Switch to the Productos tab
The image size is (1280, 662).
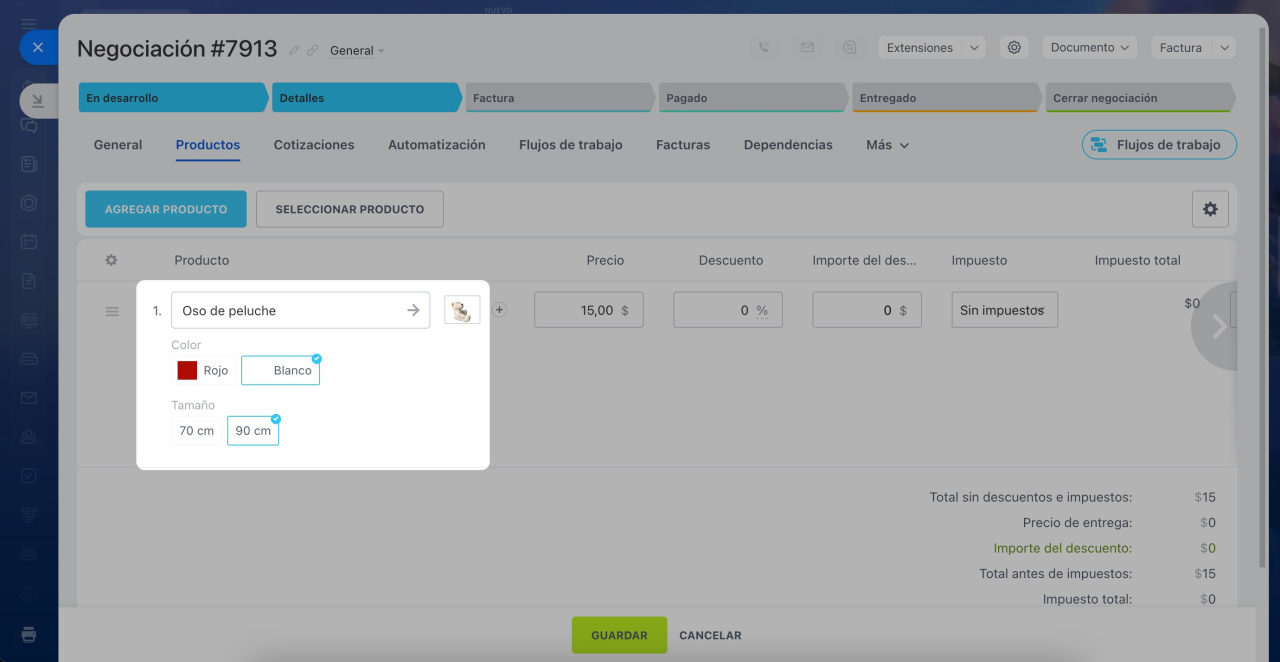point(208,145)
